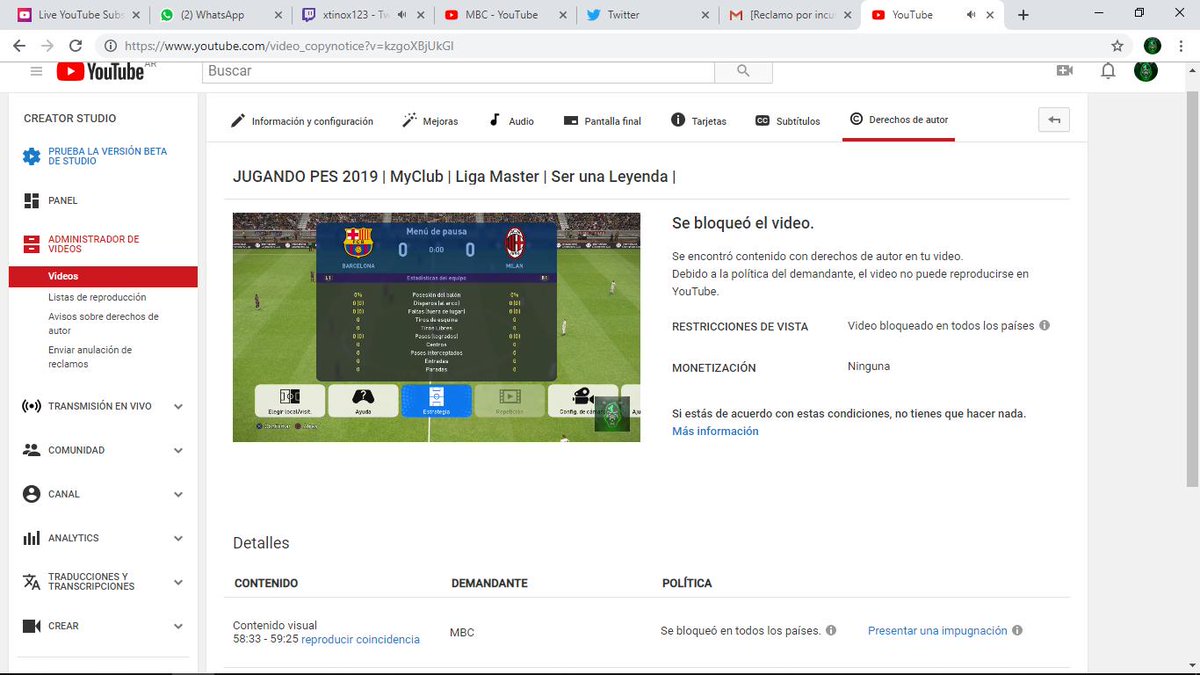Expand the Canal section chevron
The width and height of the screenshot is (1200, 675).
(x=178, y=494)
